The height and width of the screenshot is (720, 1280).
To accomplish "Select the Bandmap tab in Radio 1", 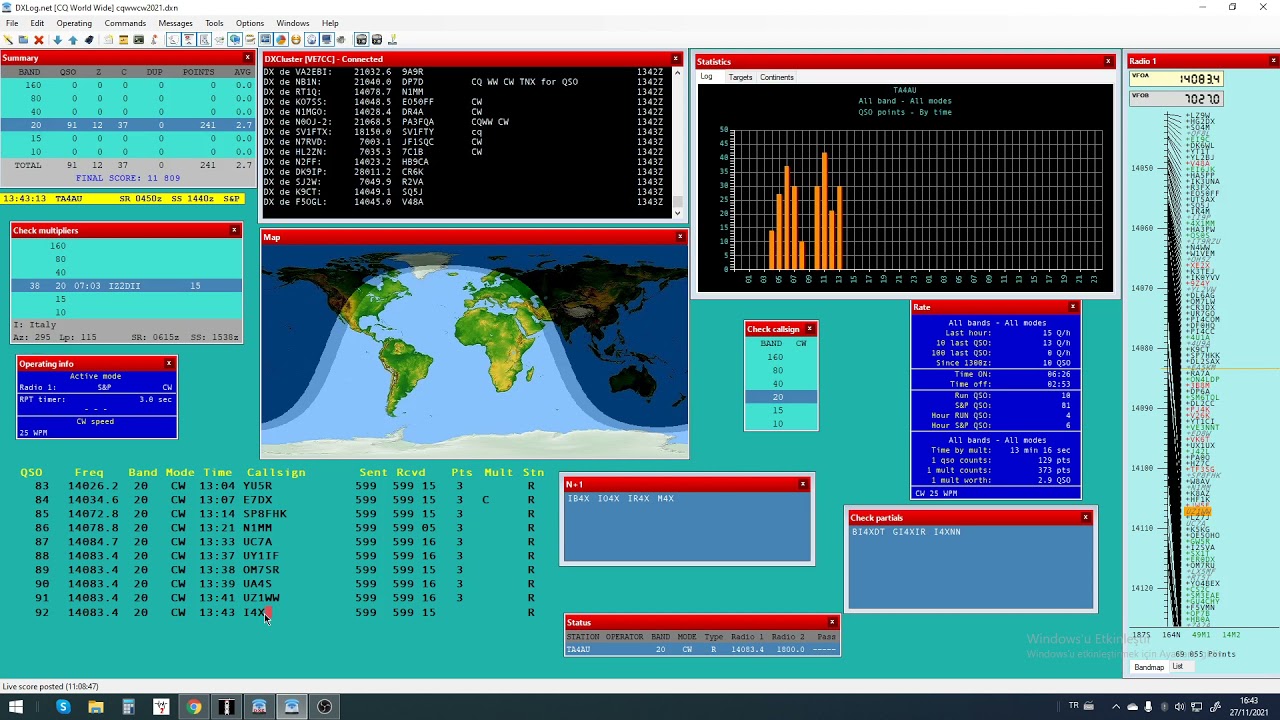I will click(1149, 667).
